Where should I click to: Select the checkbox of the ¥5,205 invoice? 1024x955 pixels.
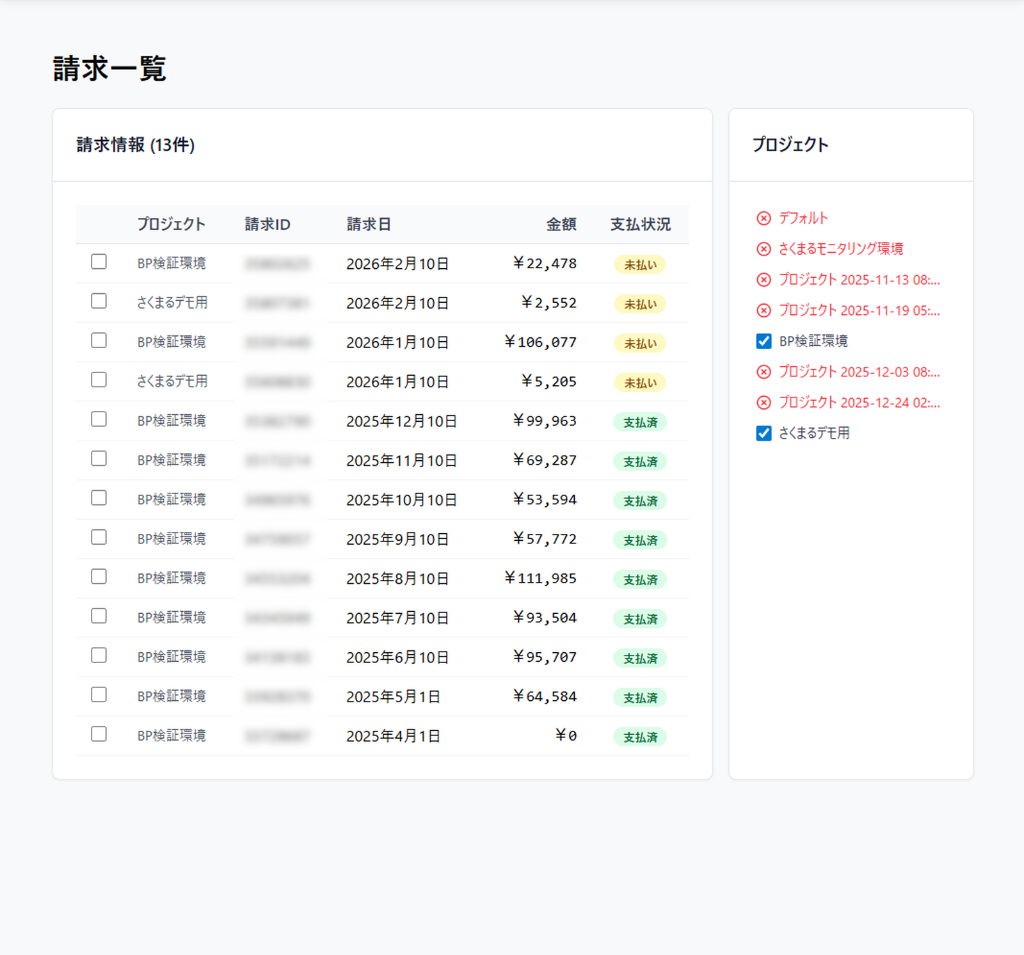click(x=99, y=380)
